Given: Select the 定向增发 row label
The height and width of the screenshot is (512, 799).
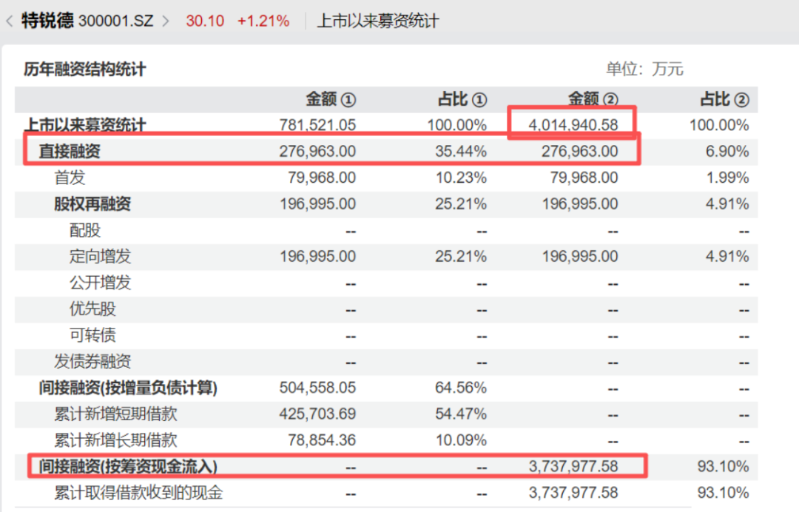Looking at the screenshot, I should tap(100, 256).
